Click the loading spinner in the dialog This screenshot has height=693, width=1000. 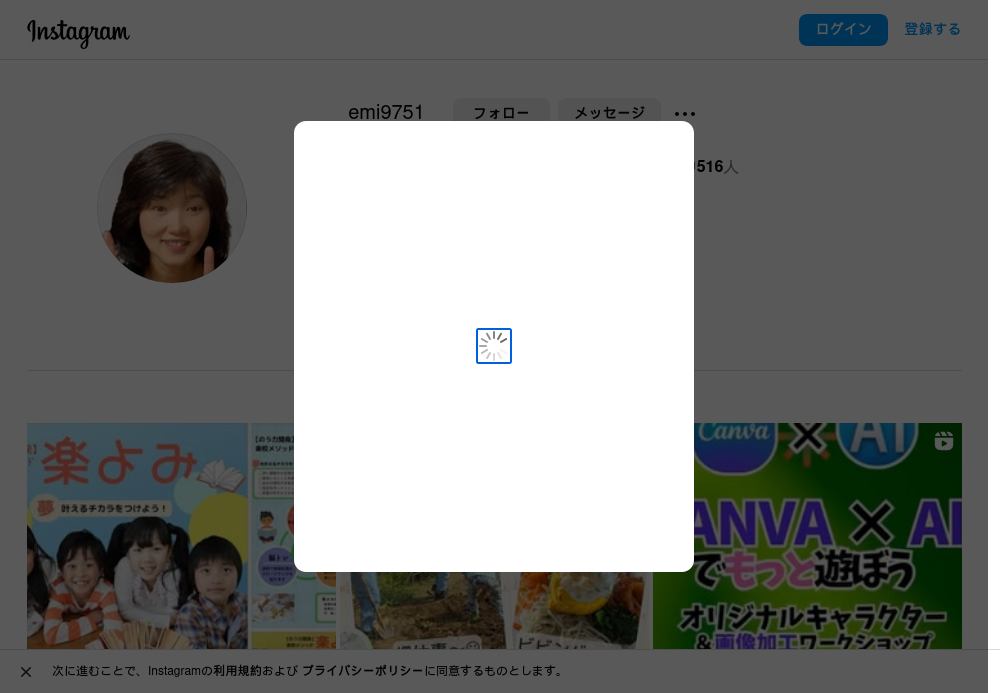[494, 346]
